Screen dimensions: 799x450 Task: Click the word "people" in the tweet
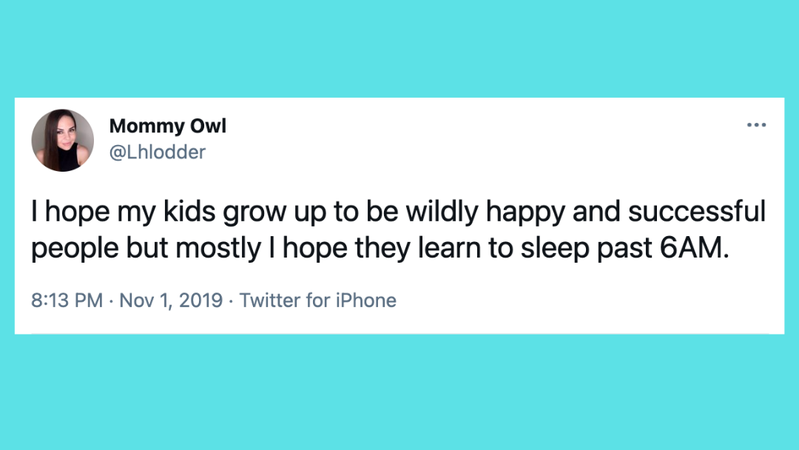tap(67, 248)
